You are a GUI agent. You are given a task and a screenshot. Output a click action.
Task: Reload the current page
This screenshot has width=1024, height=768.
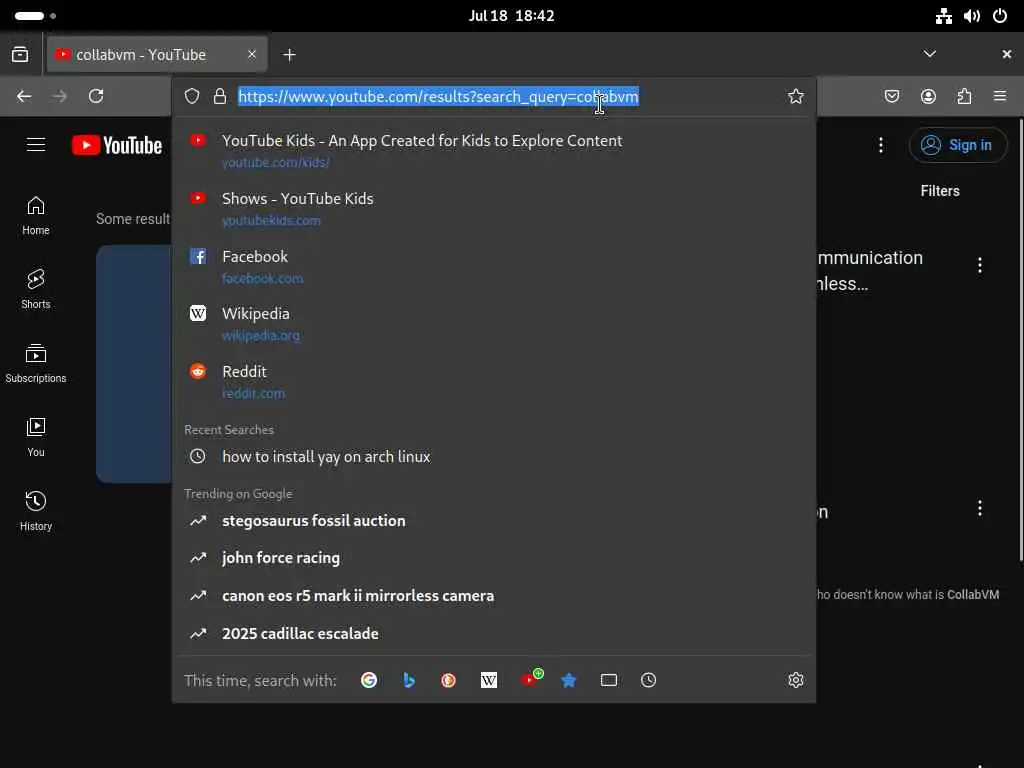pos(96,96)
